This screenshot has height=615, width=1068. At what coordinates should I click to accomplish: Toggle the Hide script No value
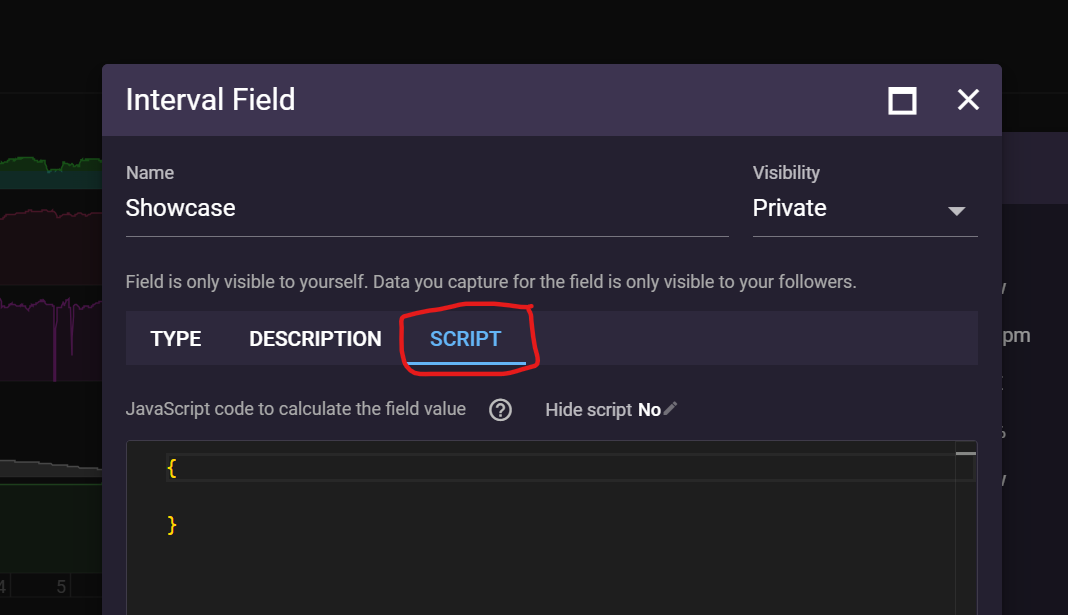click(649, 410)
